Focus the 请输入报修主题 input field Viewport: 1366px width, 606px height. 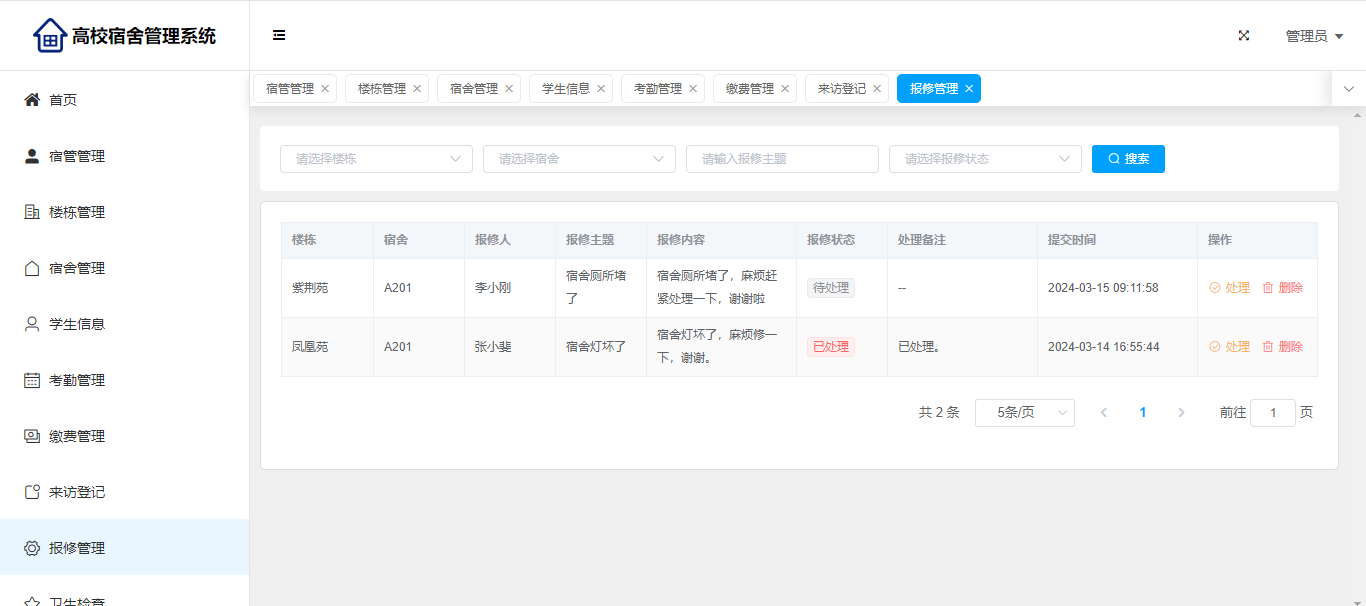[782, 159]
